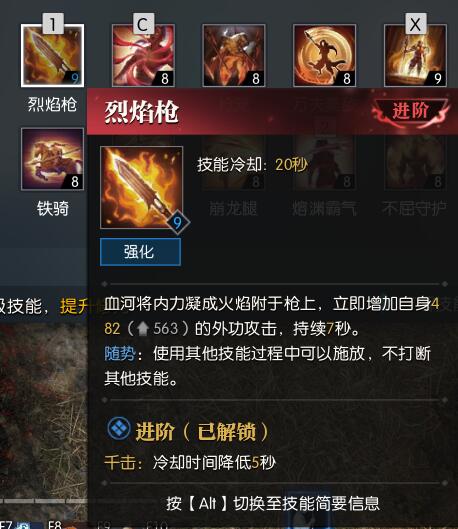Click the blue diamond 进阶 advancement icon
The height and width of the screenshot is (529, 458).
(x=119, y=428)
